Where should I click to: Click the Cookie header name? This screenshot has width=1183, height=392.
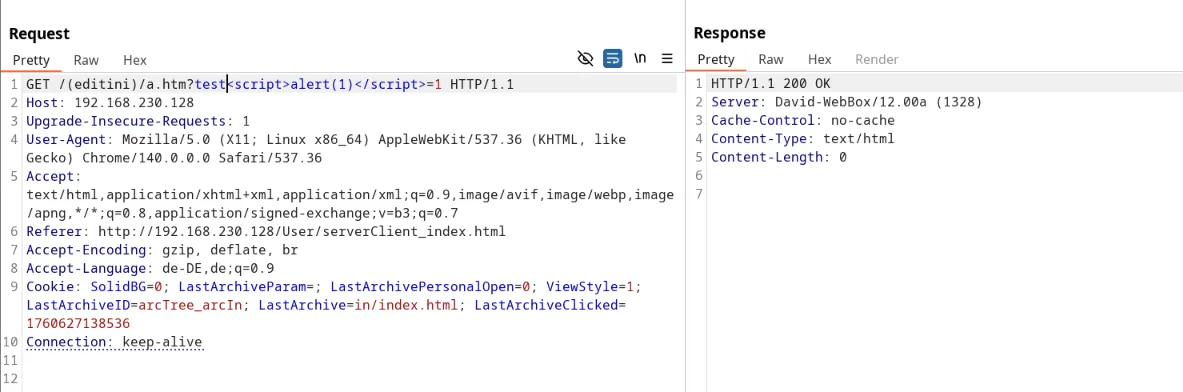51,286
